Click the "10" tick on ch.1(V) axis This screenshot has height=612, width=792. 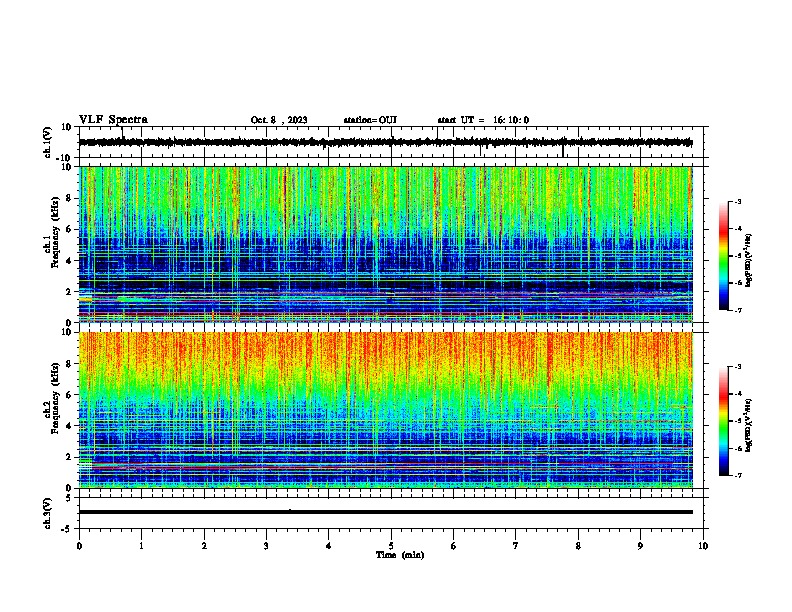[x=67, y=127]
